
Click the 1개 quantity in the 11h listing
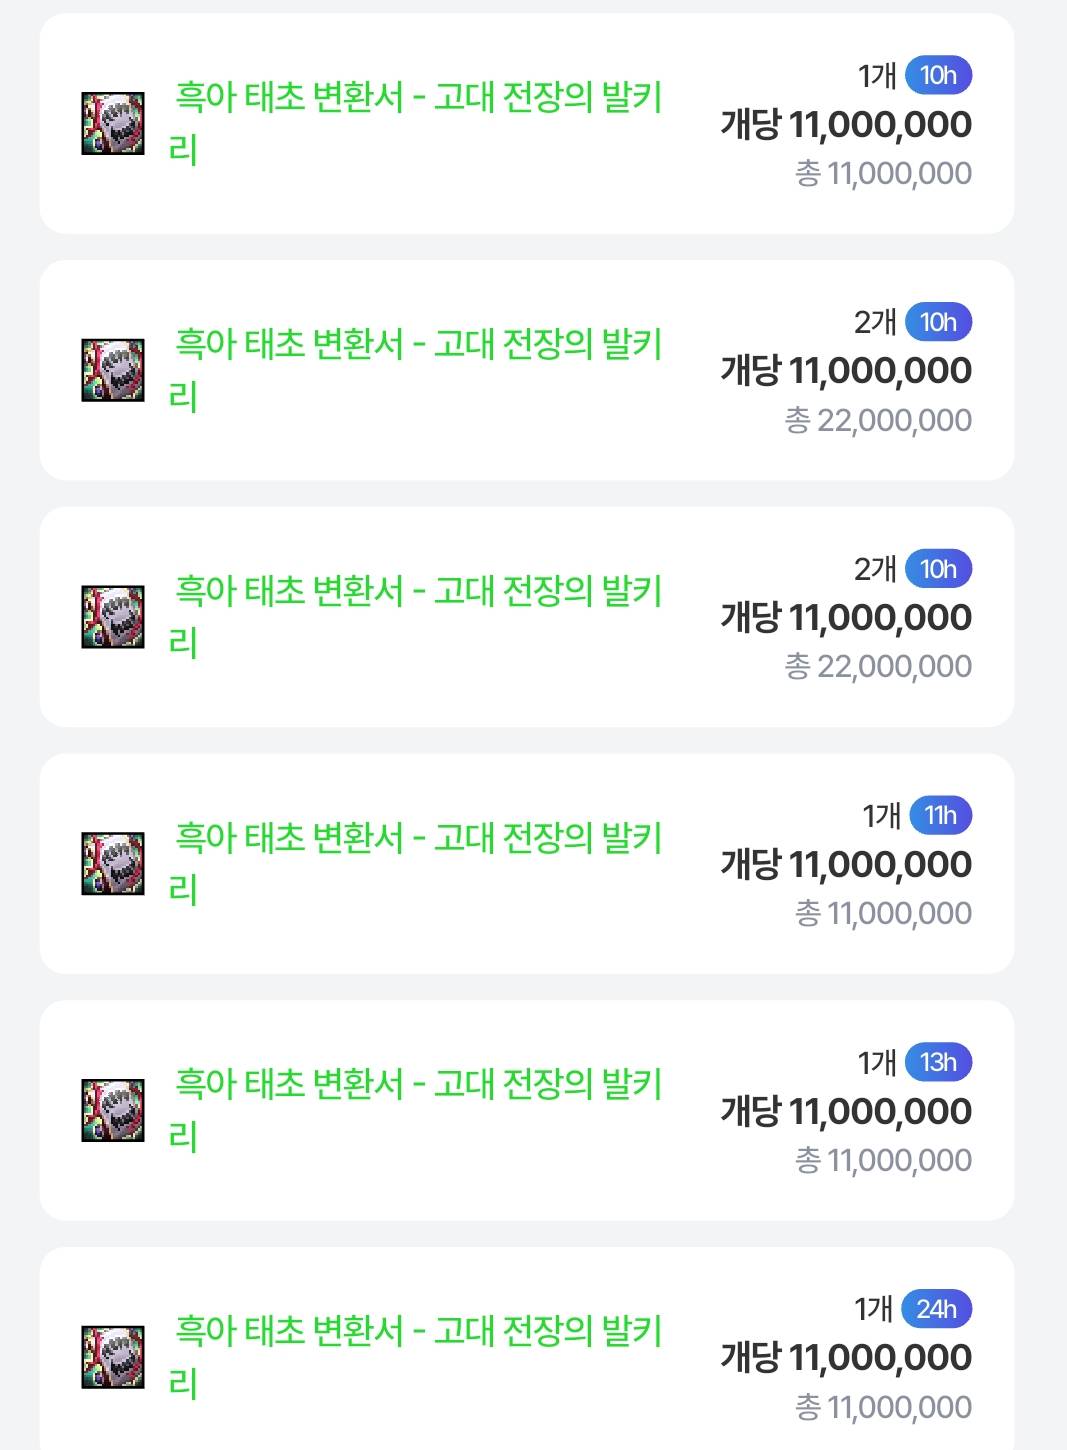point(881,816)
